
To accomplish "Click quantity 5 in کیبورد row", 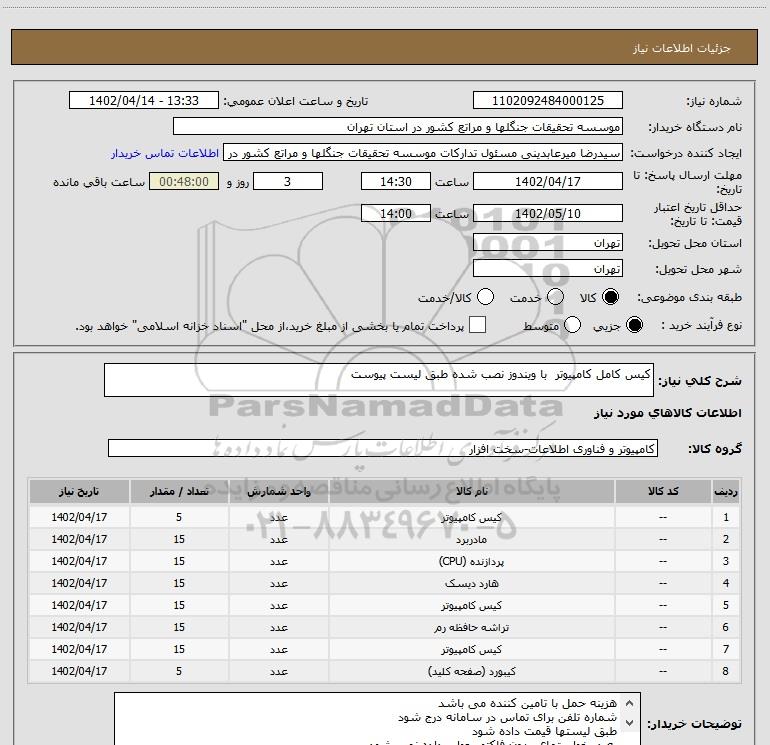I will pos(179,671).
